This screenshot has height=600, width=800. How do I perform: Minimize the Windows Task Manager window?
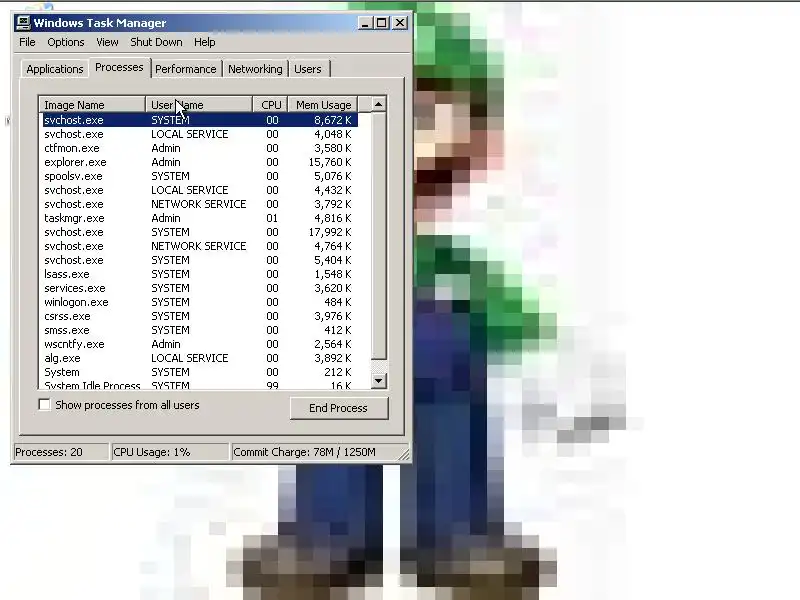364,23
